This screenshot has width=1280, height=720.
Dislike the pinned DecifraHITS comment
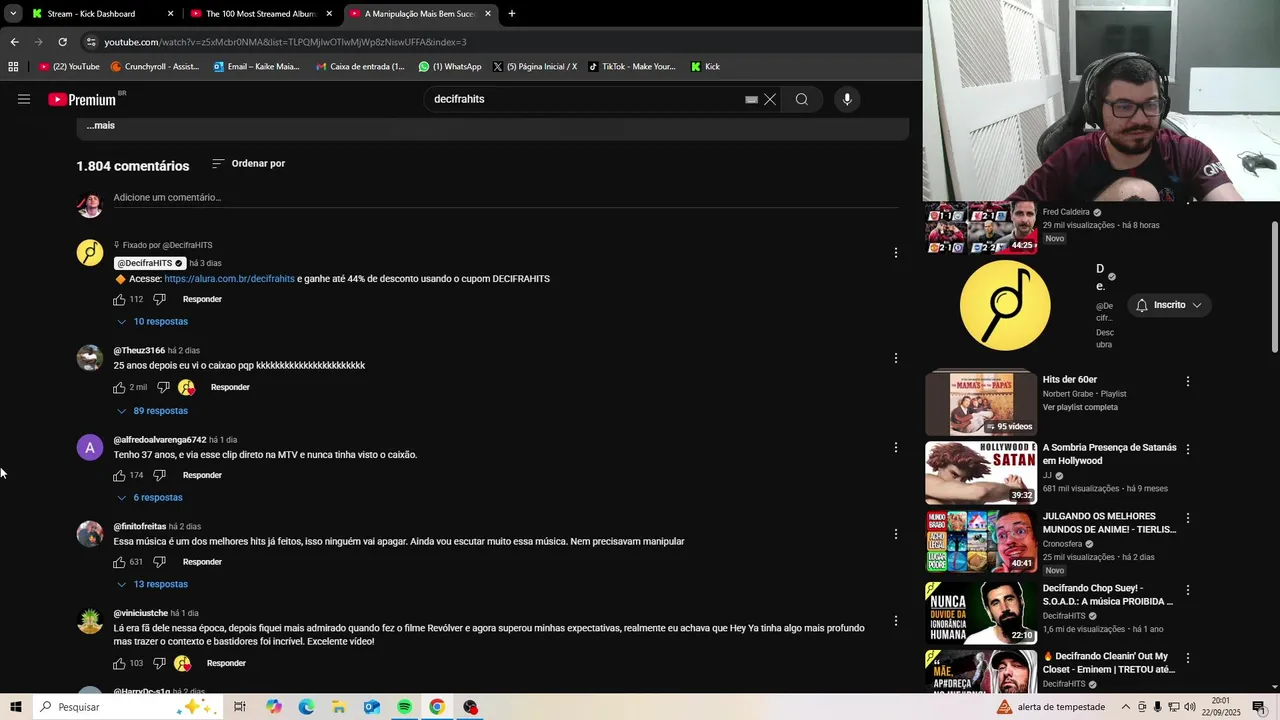point(159,299)
